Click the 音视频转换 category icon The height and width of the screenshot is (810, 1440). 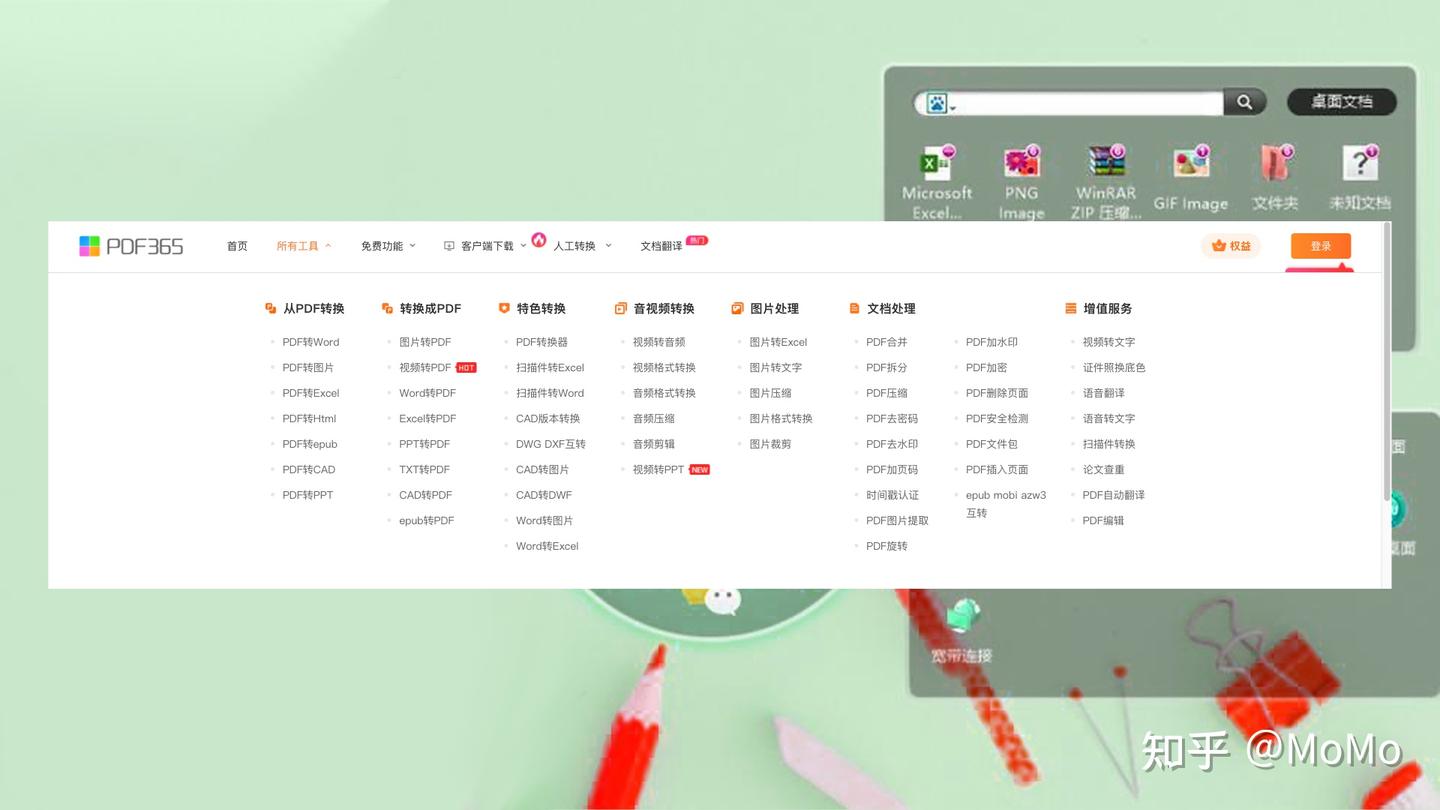point(621,309)
